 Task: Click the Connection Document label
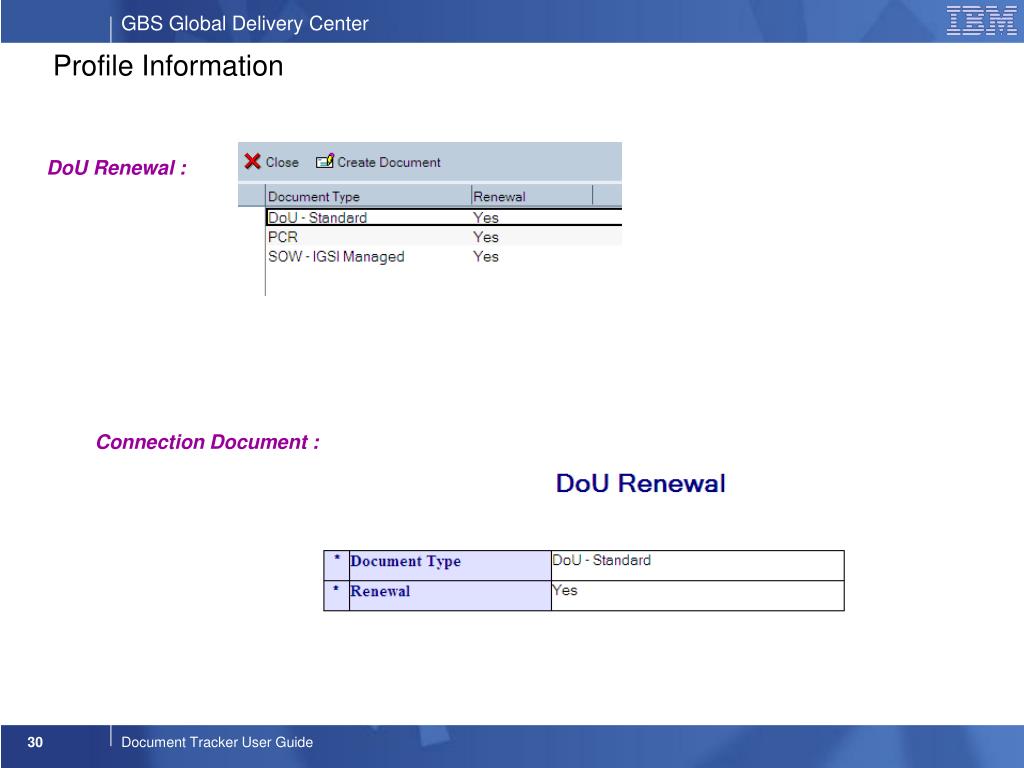208,442
